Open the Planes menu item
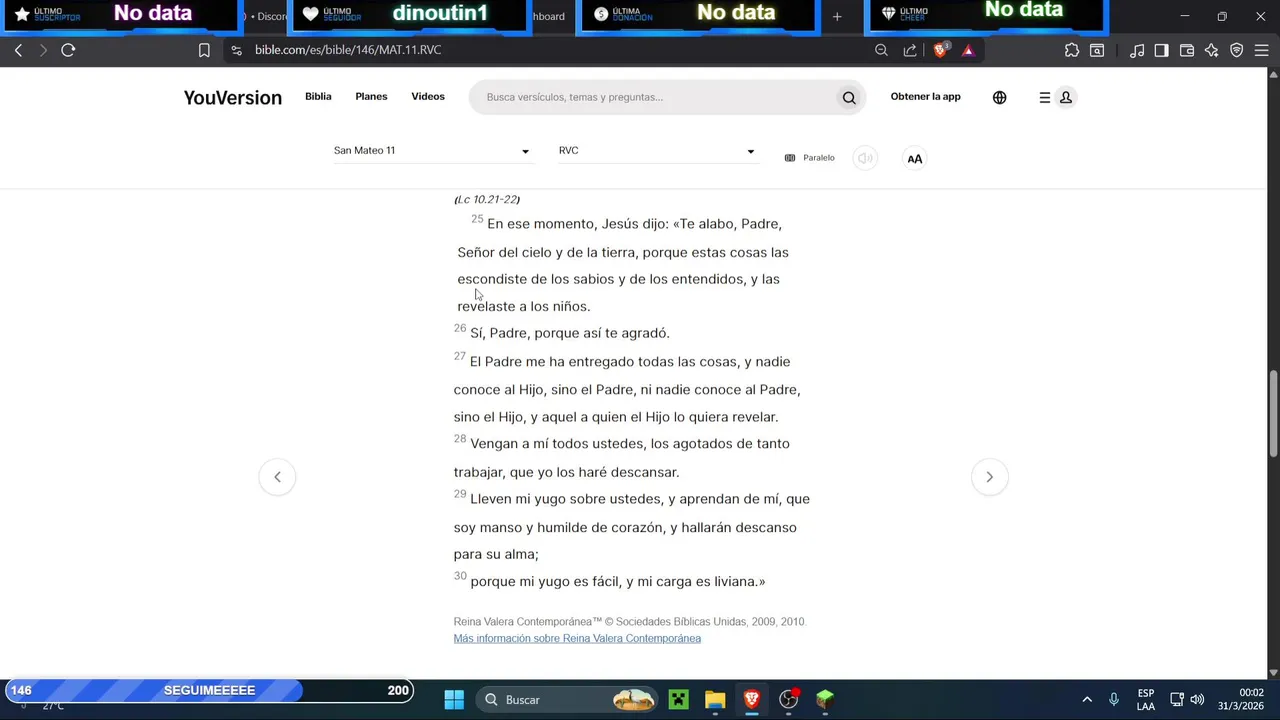Screen dimensions: 1280x720 371,97
